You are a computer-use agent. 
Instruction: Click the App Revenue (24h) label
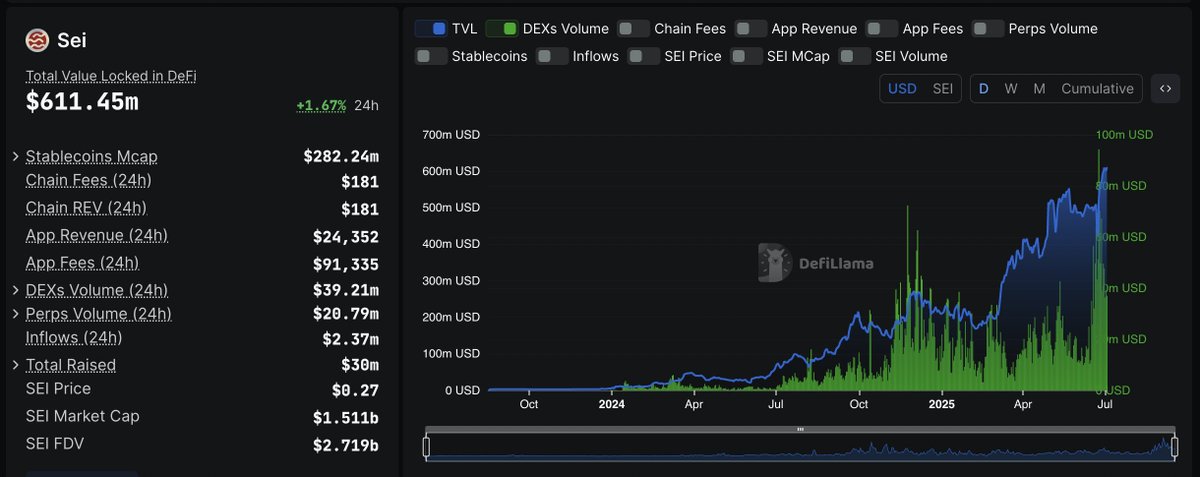(x=97, y=235)
